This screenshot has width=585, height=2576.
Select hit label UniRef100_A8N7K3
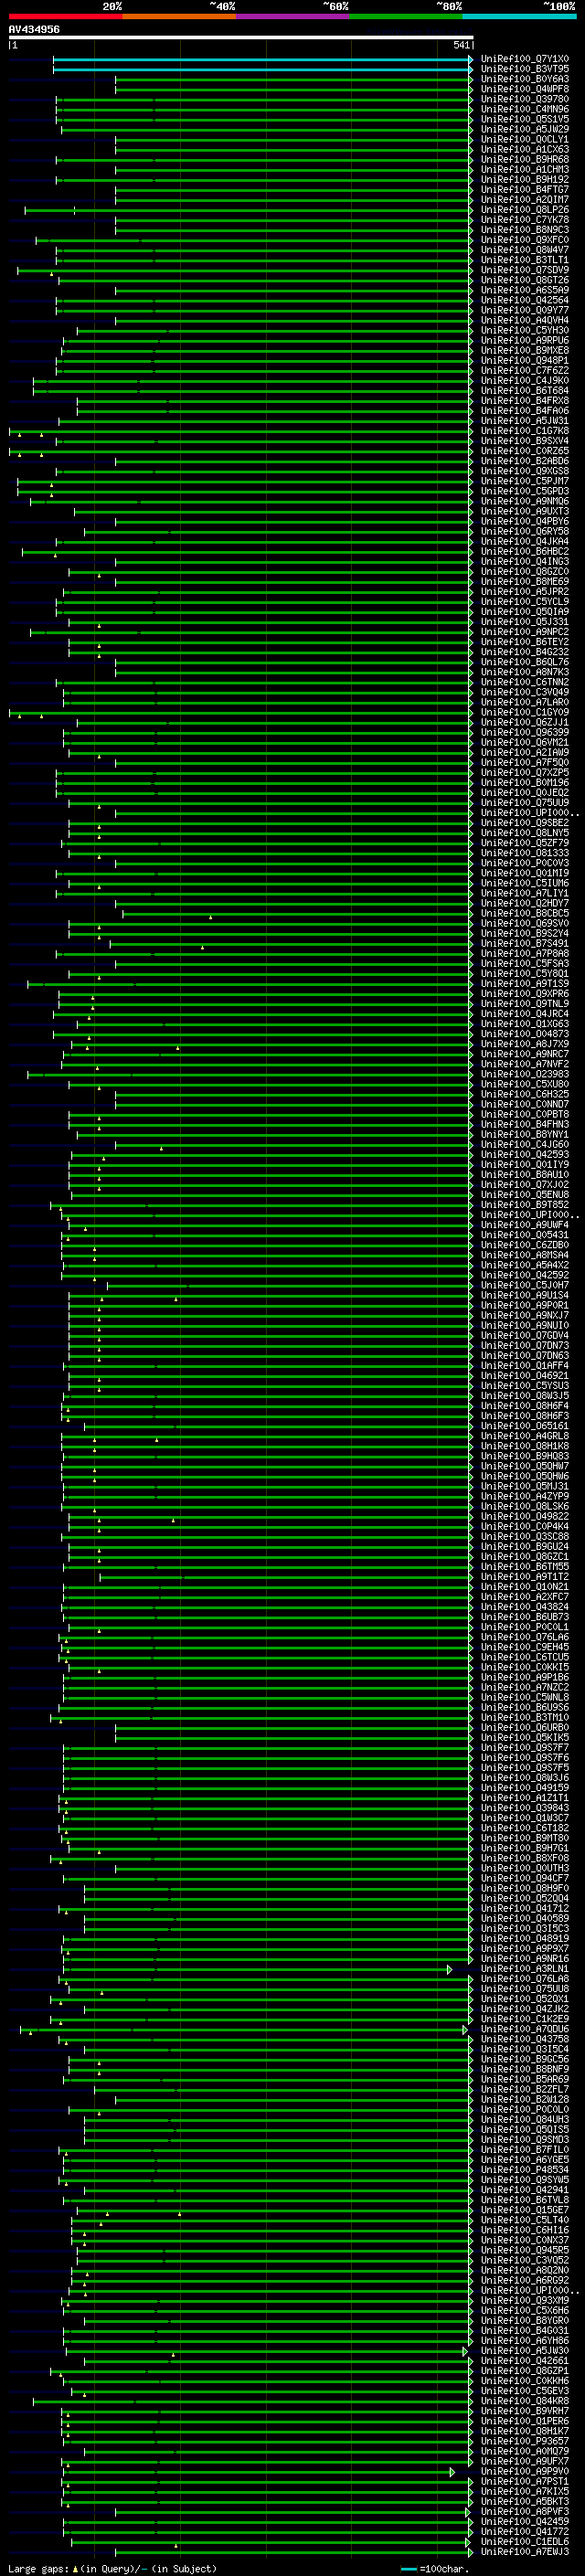tap(525, 672)
